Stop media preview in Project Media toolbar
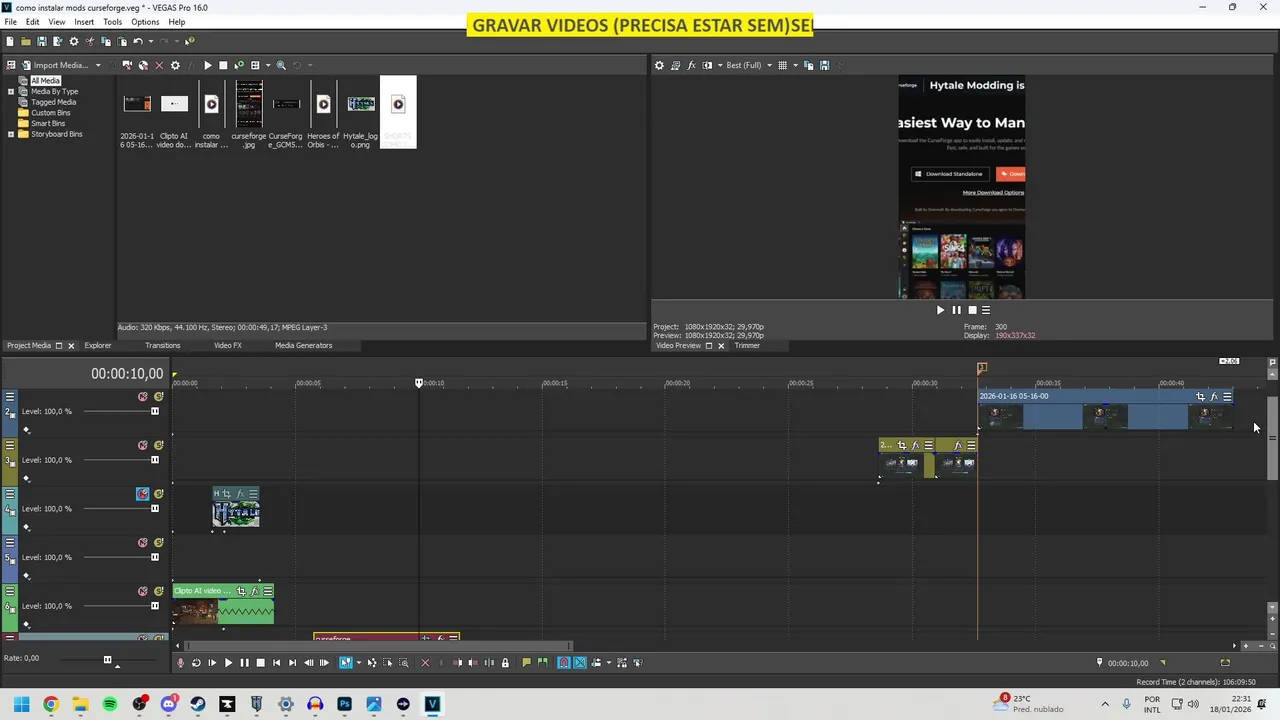Viewport: 1280px width, 720px height. point(223,65)
